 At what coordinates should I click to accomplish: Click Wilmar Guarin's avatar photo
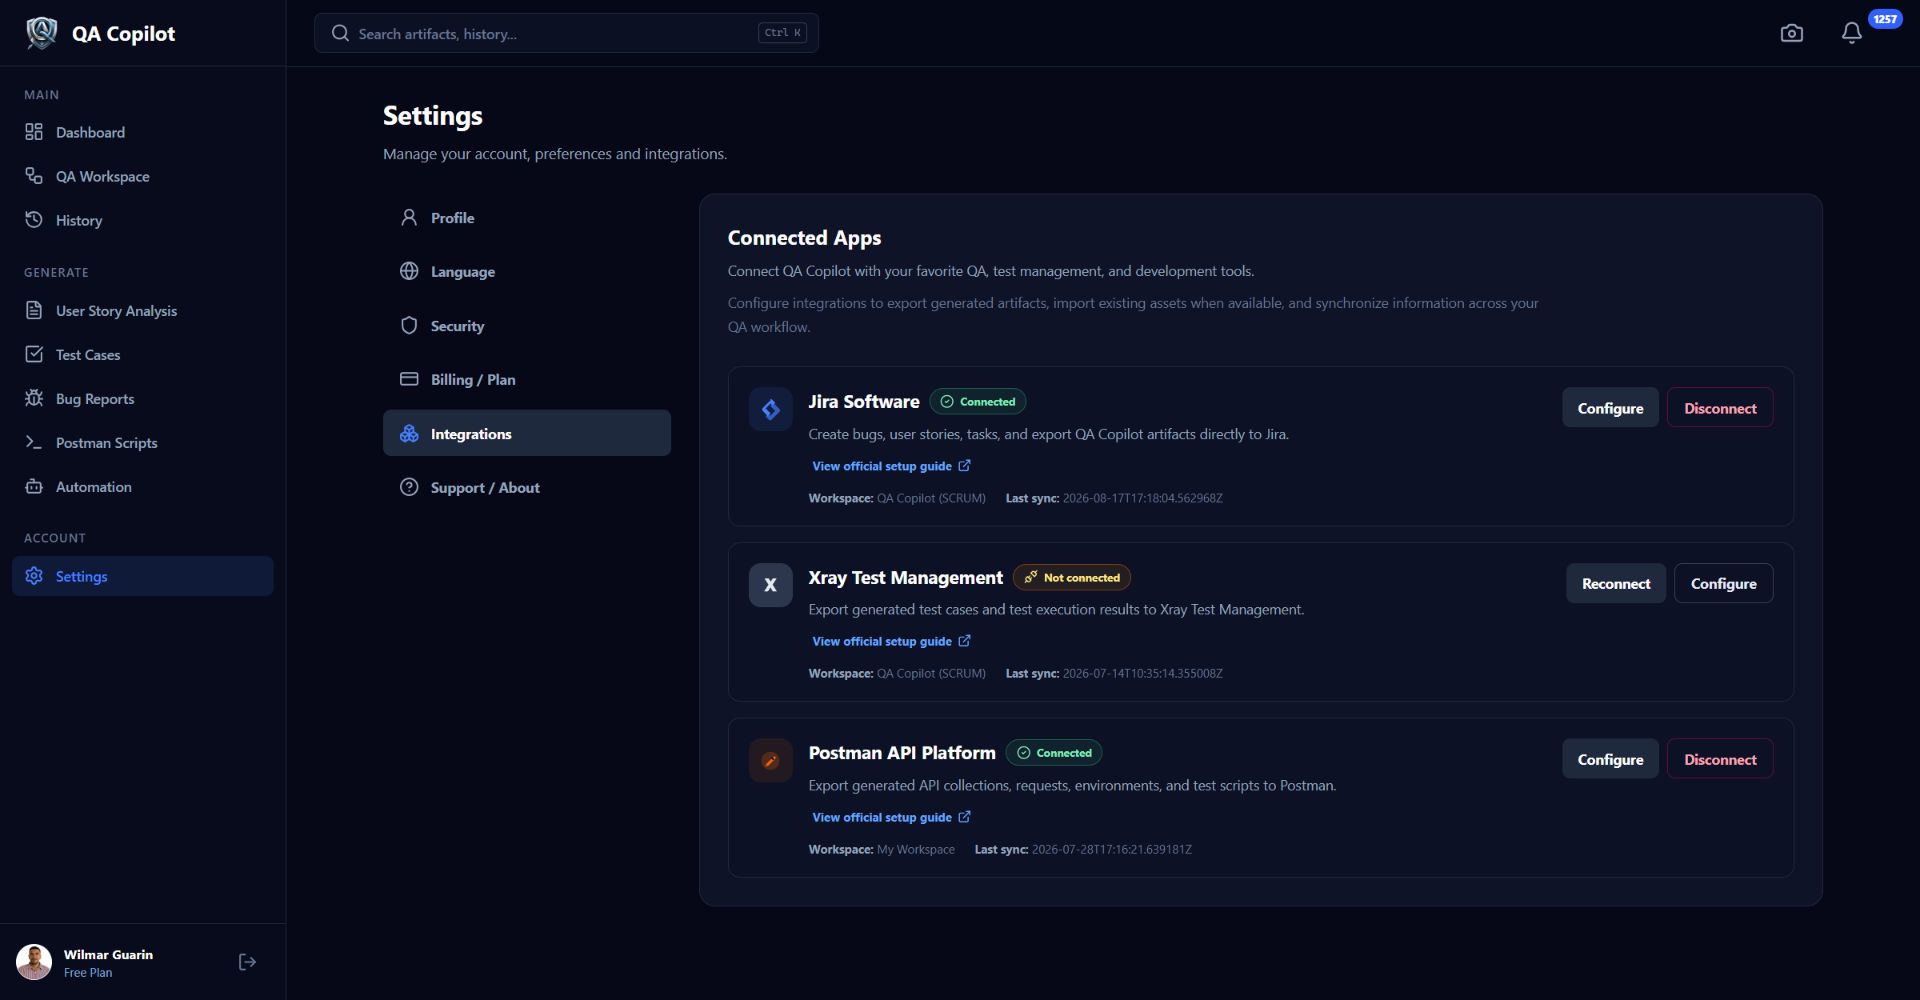(x=34, y=962)
